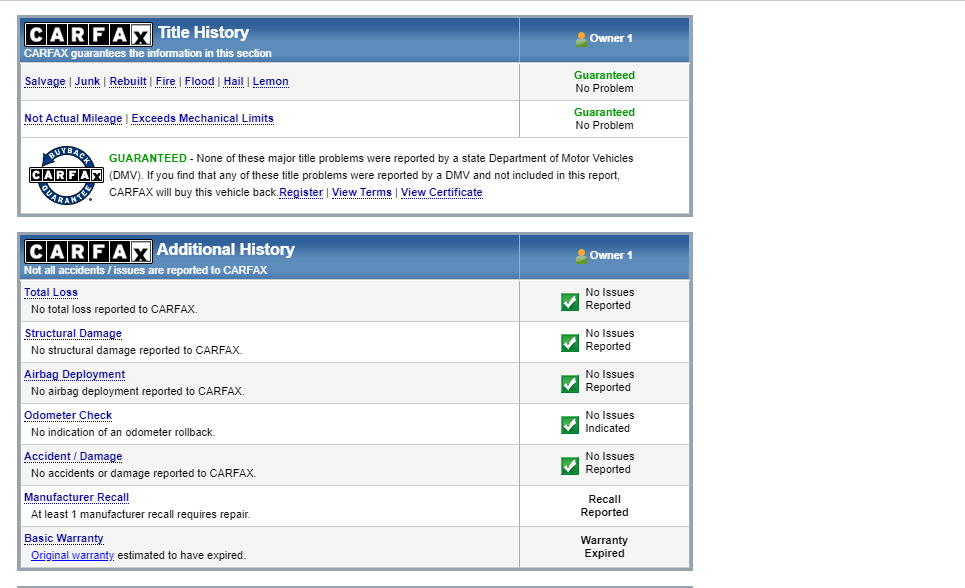Click 'No Issues Indicated' for Odometer Check
This screenshot has width=965, height=588.
[x=610, y=422]
